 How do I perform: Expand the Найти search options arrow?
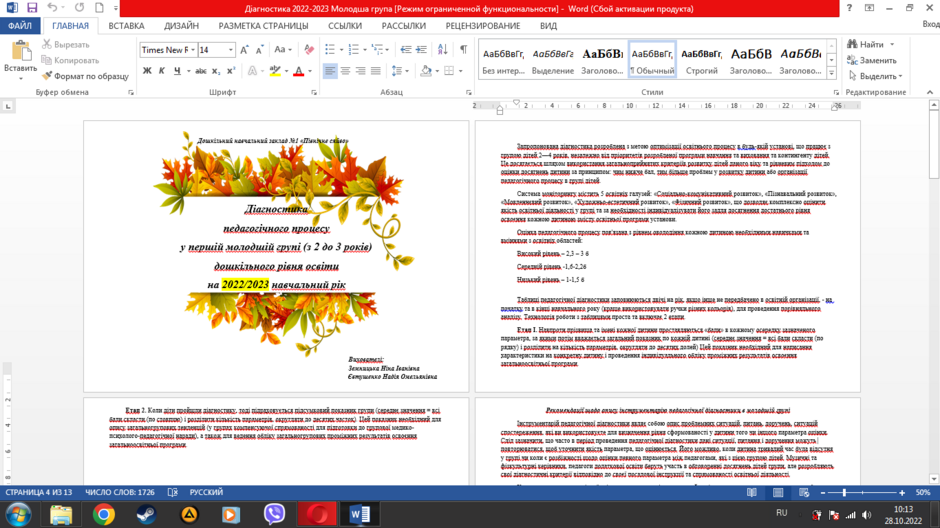[x=892, y=44]
